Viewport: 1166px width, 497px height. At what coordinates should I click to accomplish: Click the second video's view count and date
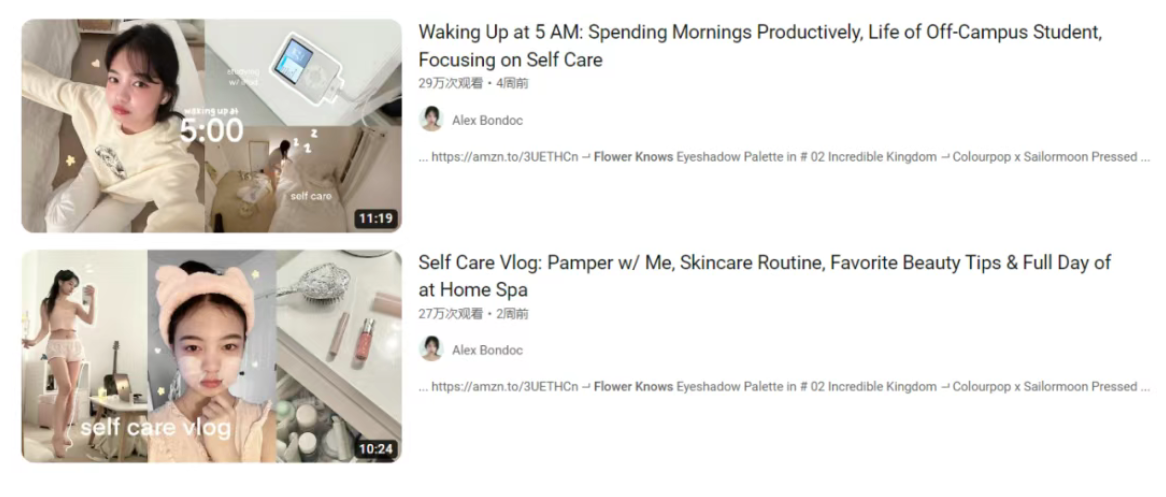click(473, 314)
